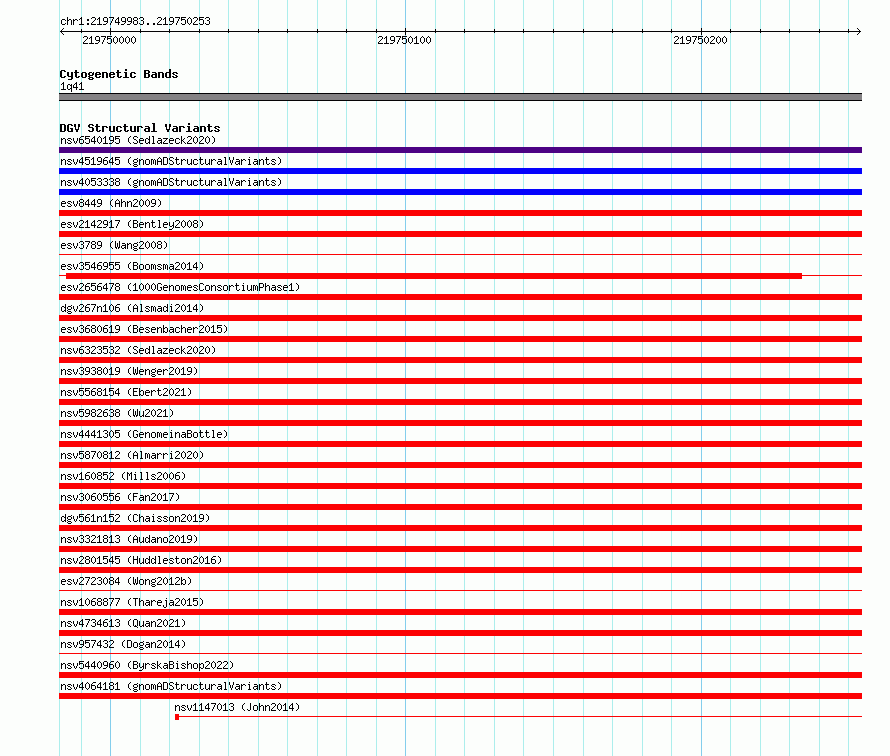Select the chr1:219749983..219750253 region label
890x756 pixels.
click(135, 22)
